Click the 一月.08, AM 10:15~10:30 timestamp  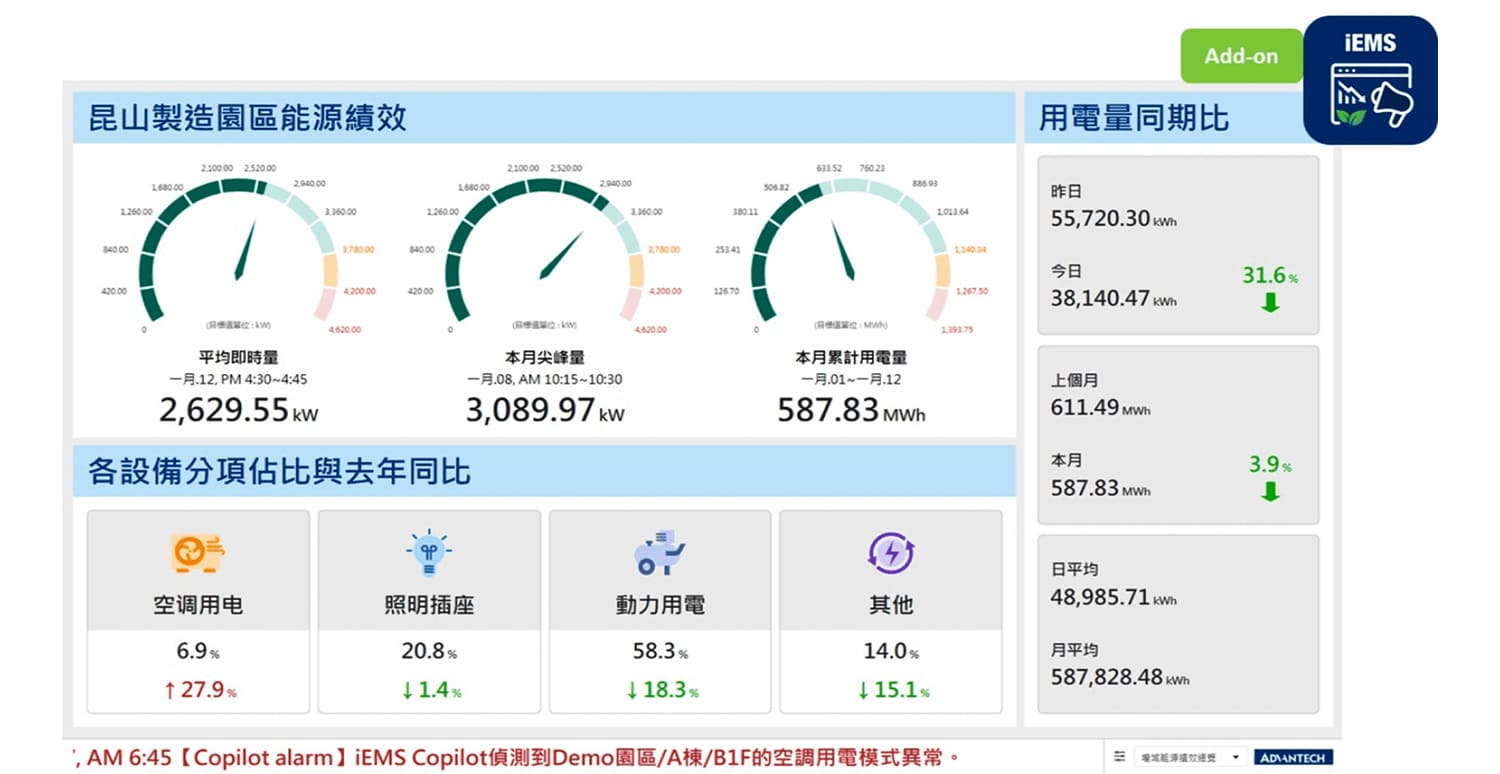tap(545, 380)
